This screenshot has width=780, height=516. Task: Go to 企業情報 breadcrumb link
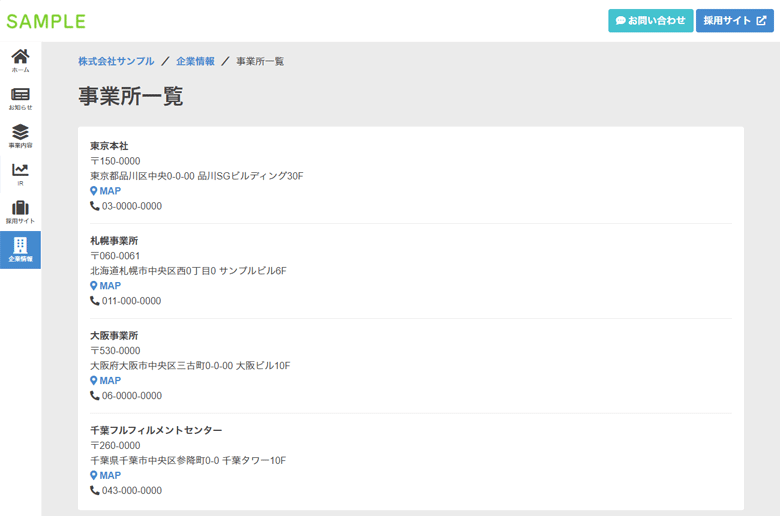click(x=195, y=62)
